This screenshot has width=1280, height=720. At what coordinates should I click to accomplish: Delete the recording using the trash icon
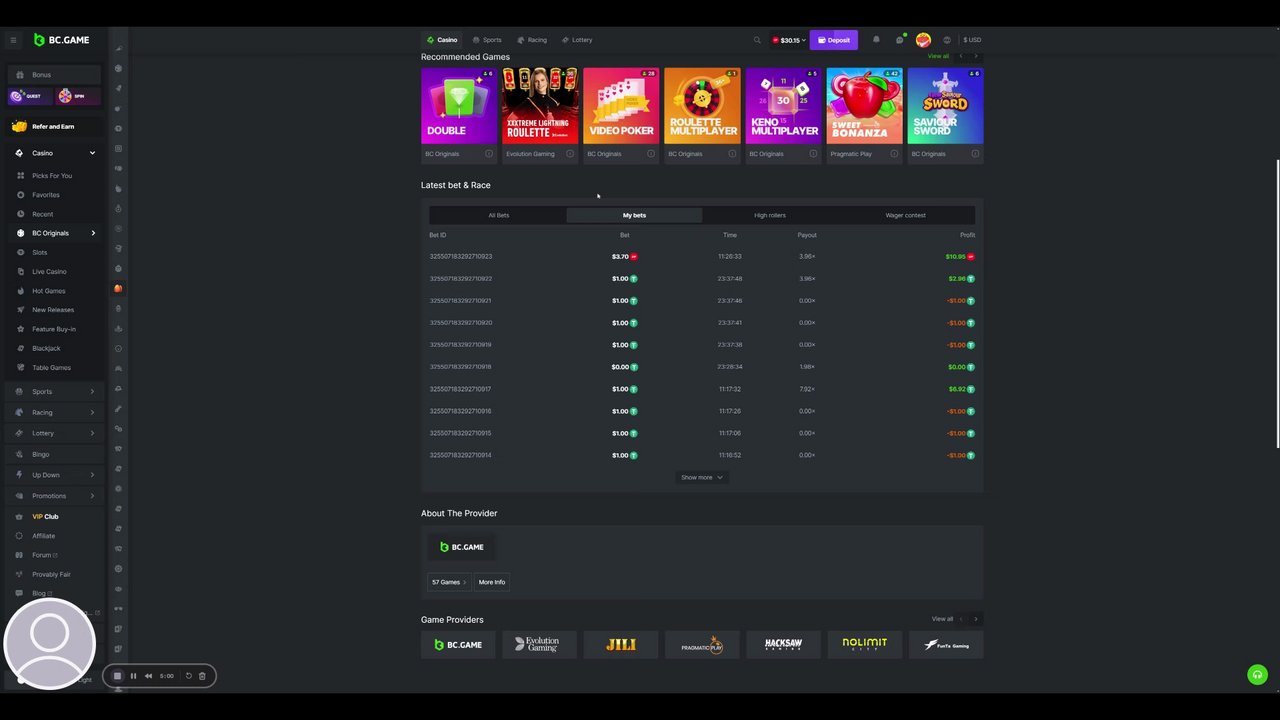point(202,676)
